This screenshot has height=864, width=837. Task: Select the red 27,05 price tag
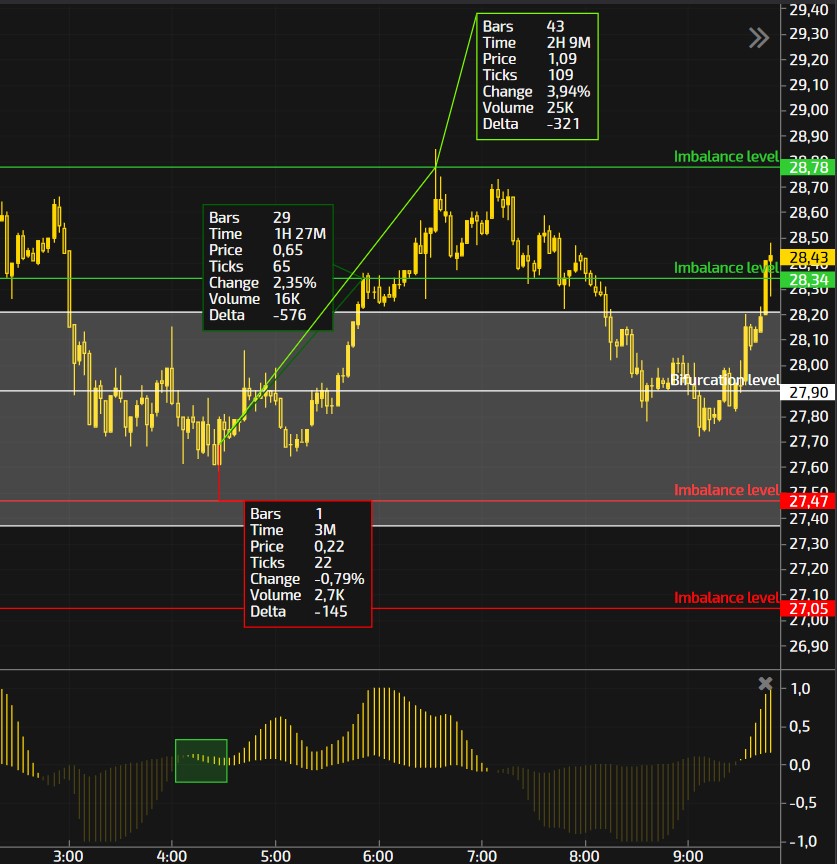[x=806, y=608]
